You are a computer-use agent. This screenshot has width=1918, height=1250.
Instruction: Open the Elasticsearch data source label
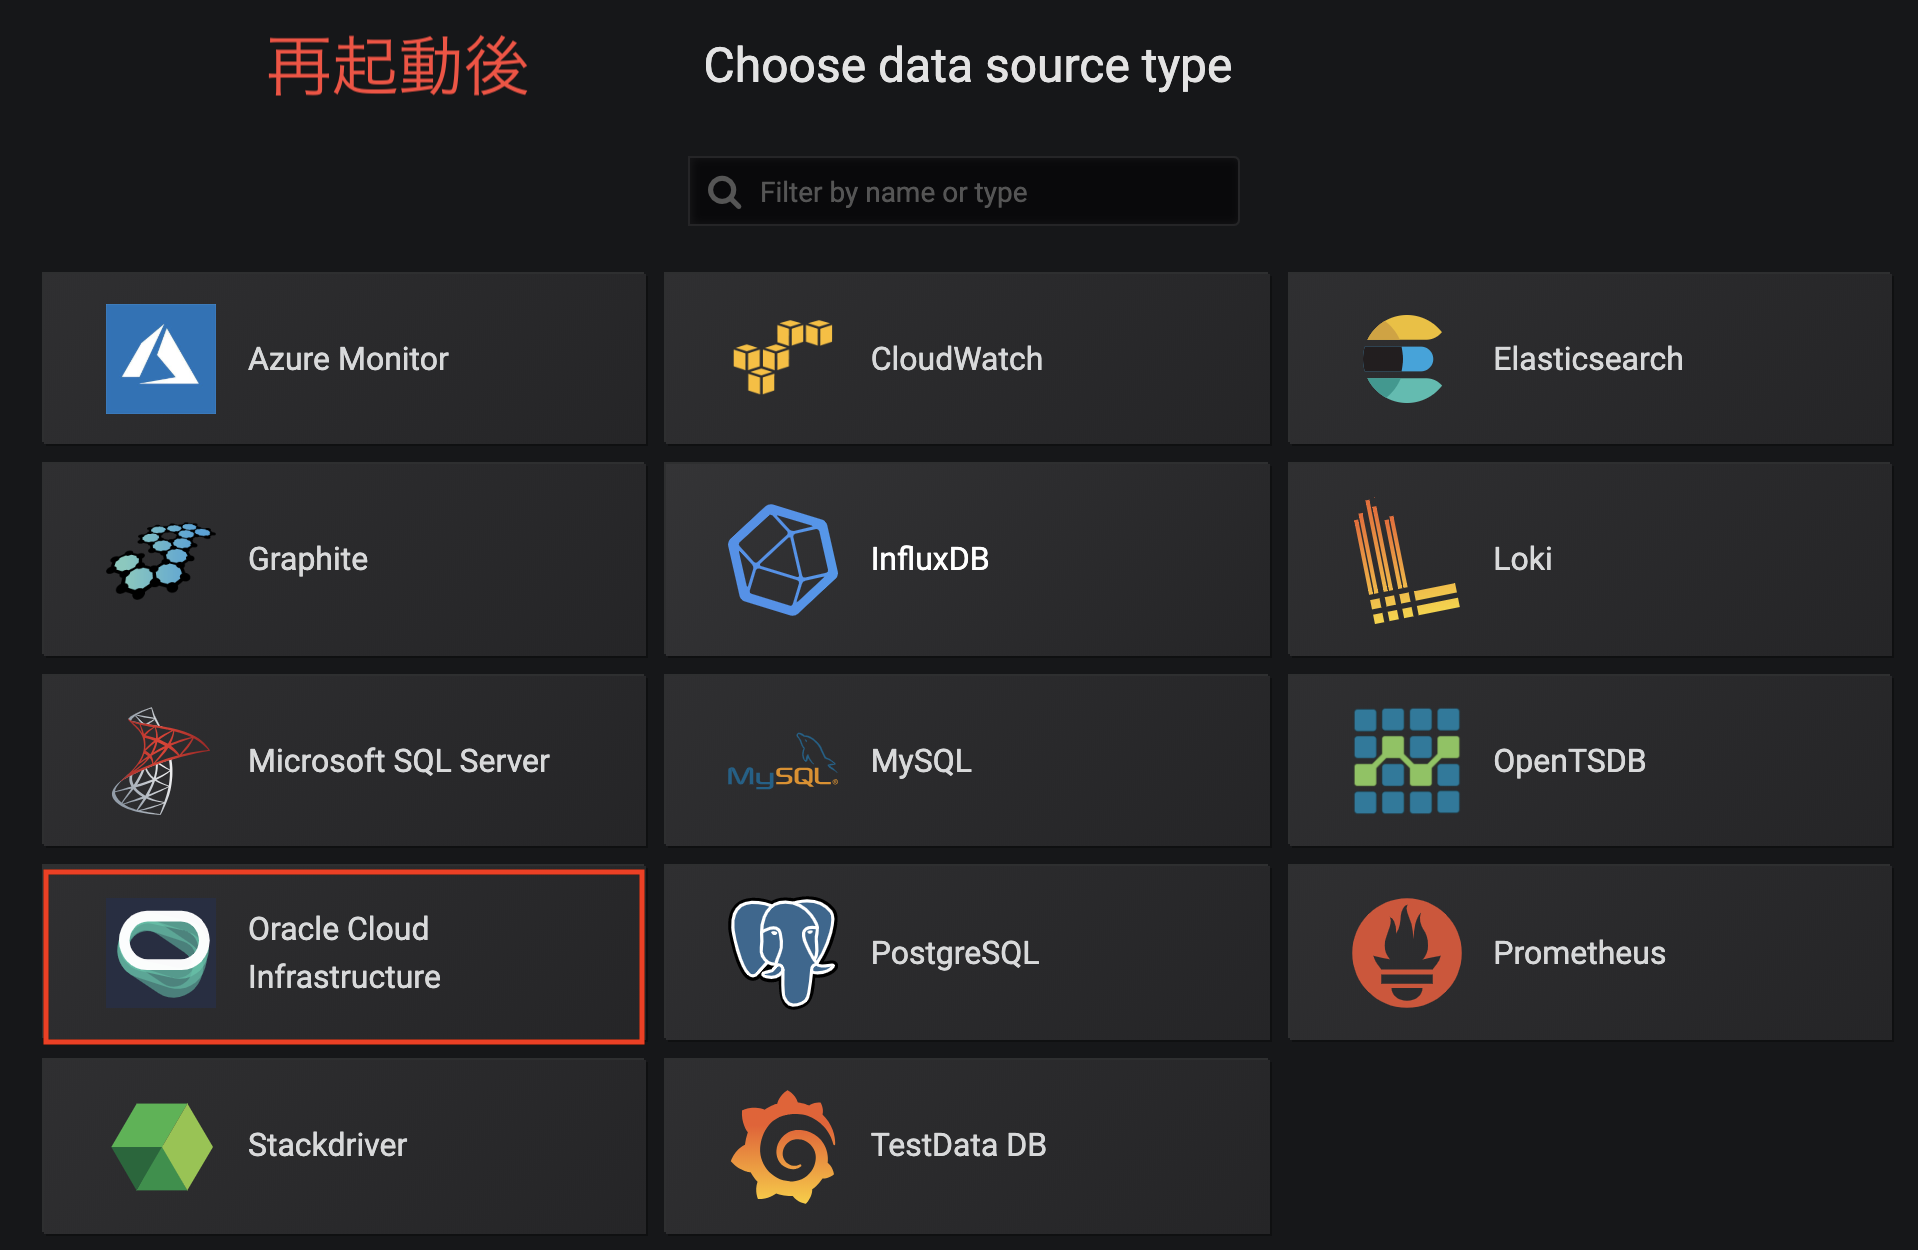click(1588, 359)
